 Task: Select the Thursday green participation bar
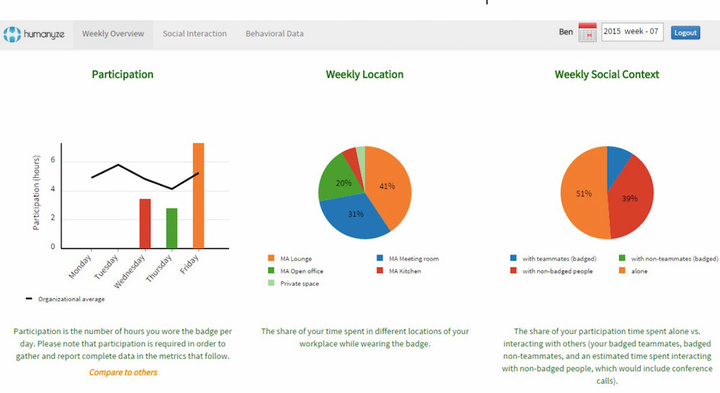[172, 228]
